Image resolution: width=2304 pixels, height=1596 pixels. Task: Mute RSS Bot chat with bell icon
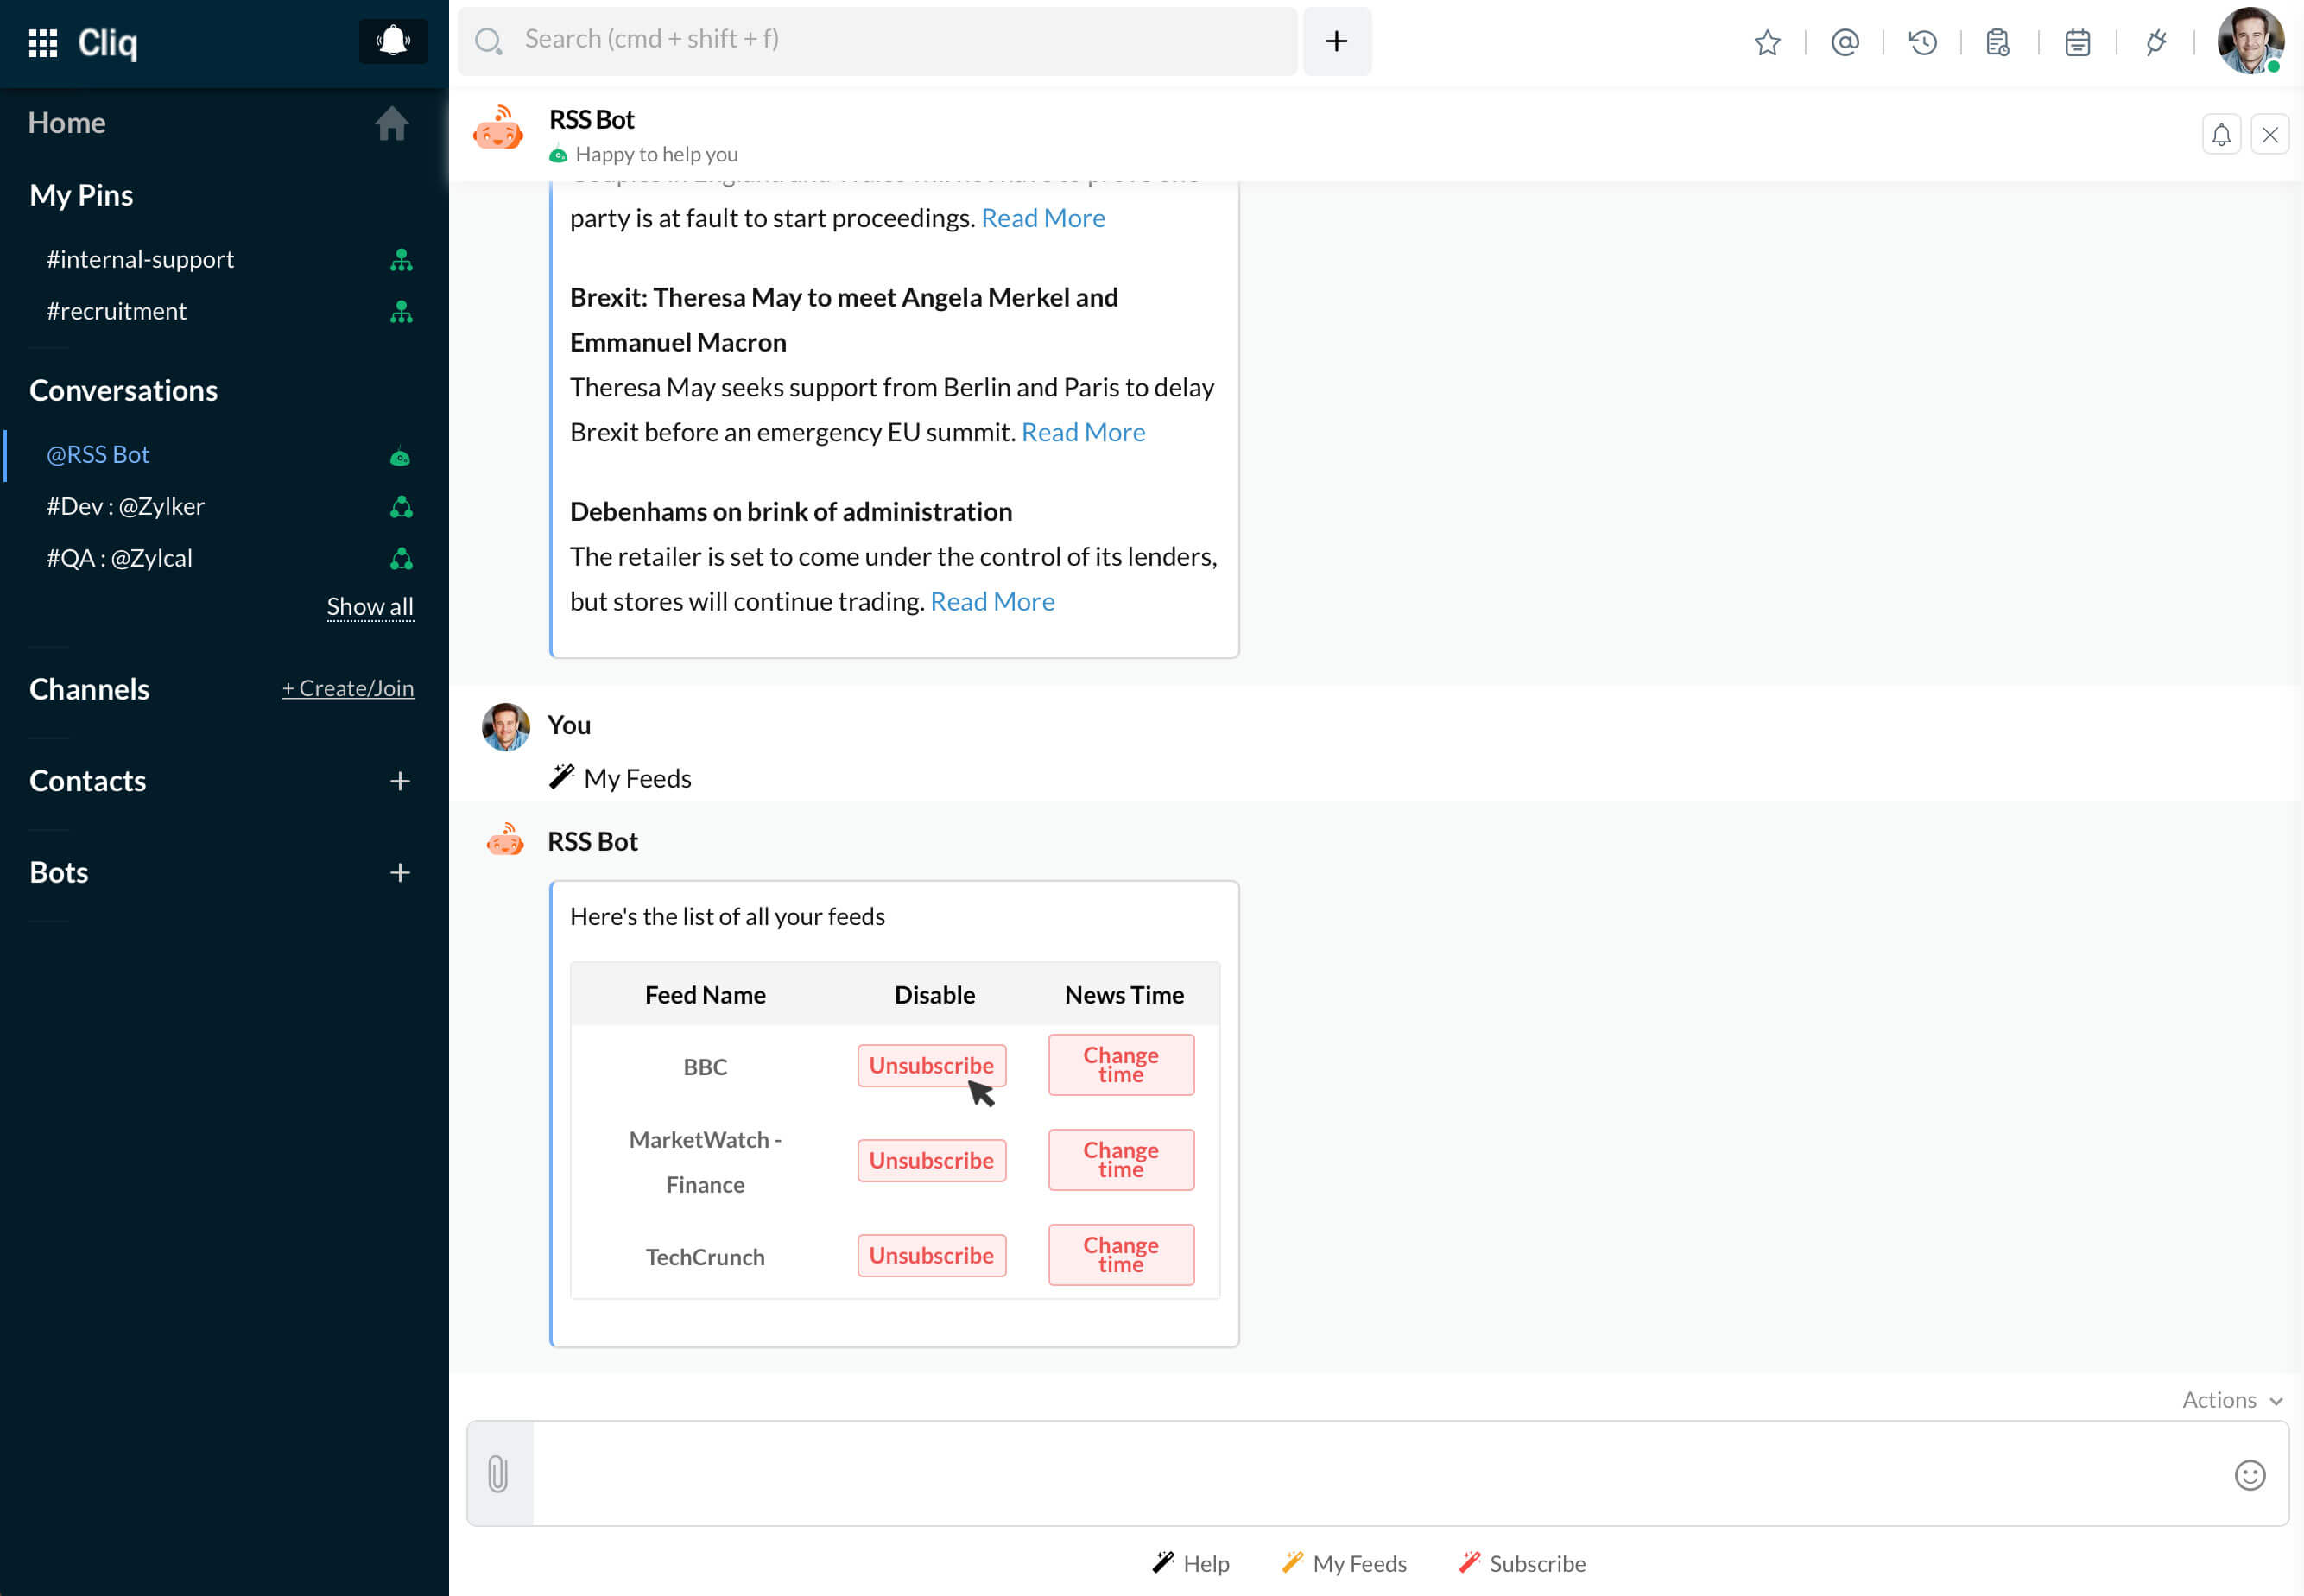(2221, 135)
